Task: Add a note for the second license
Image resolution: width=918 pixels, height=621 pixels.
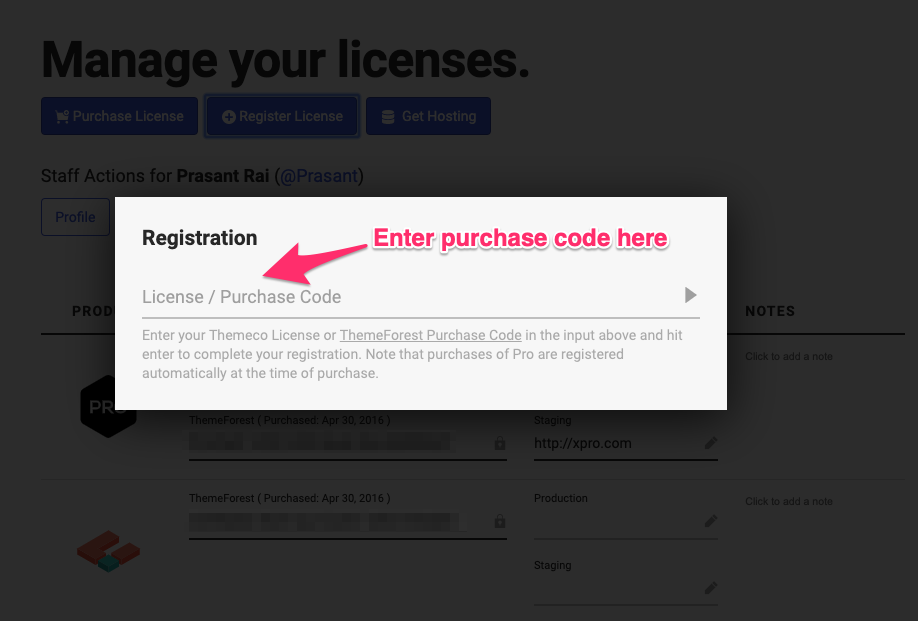Action: click(x=789, y=502)
